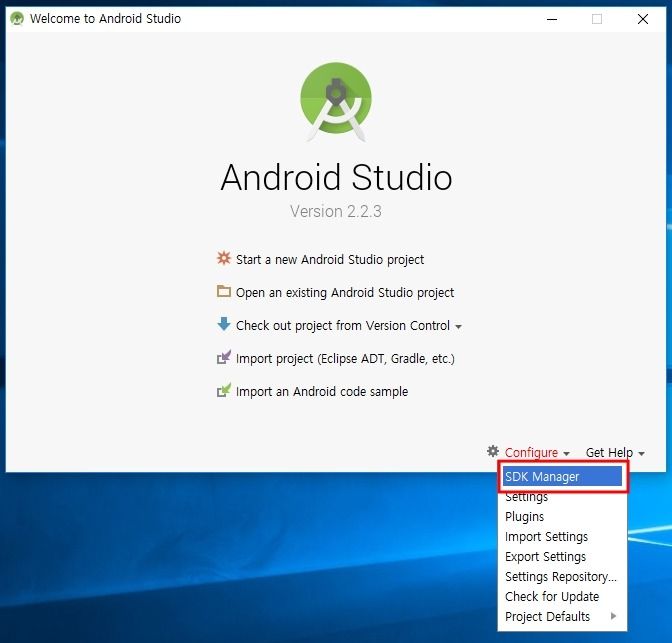Open the Configure dropdown
The width and height of the screenshot is (672, 643).
coord(537,452)
